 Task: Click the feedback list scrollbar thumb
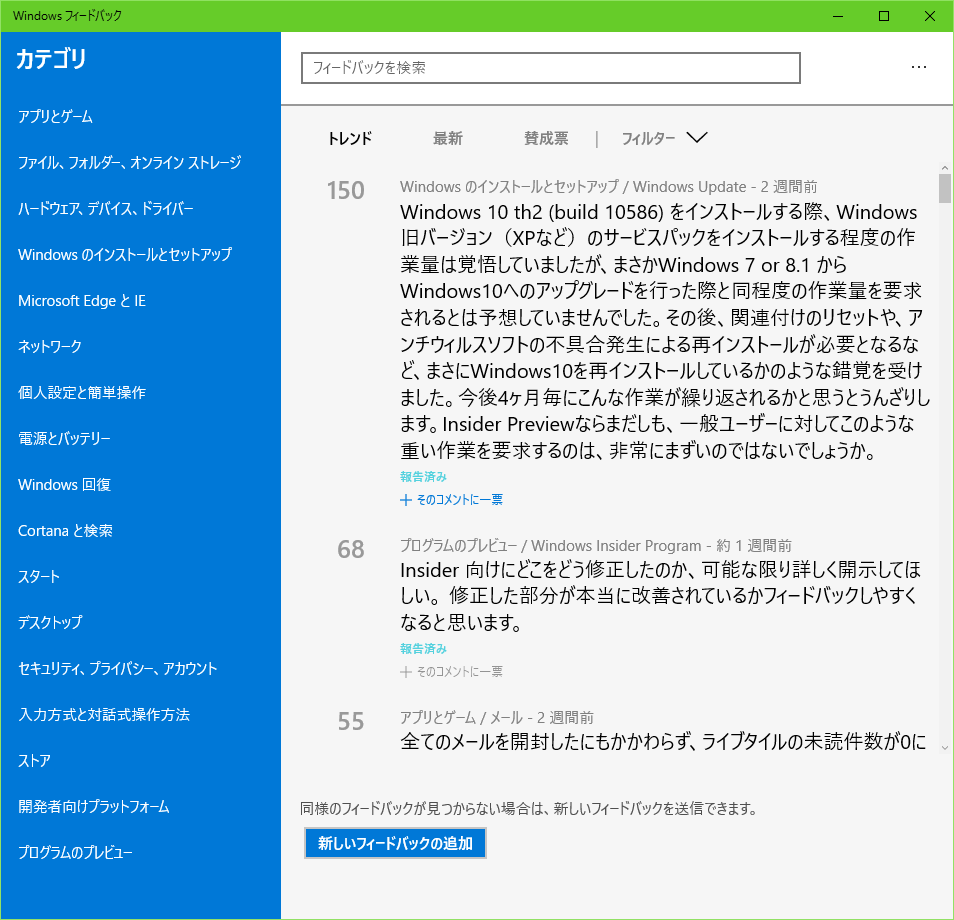944,188
